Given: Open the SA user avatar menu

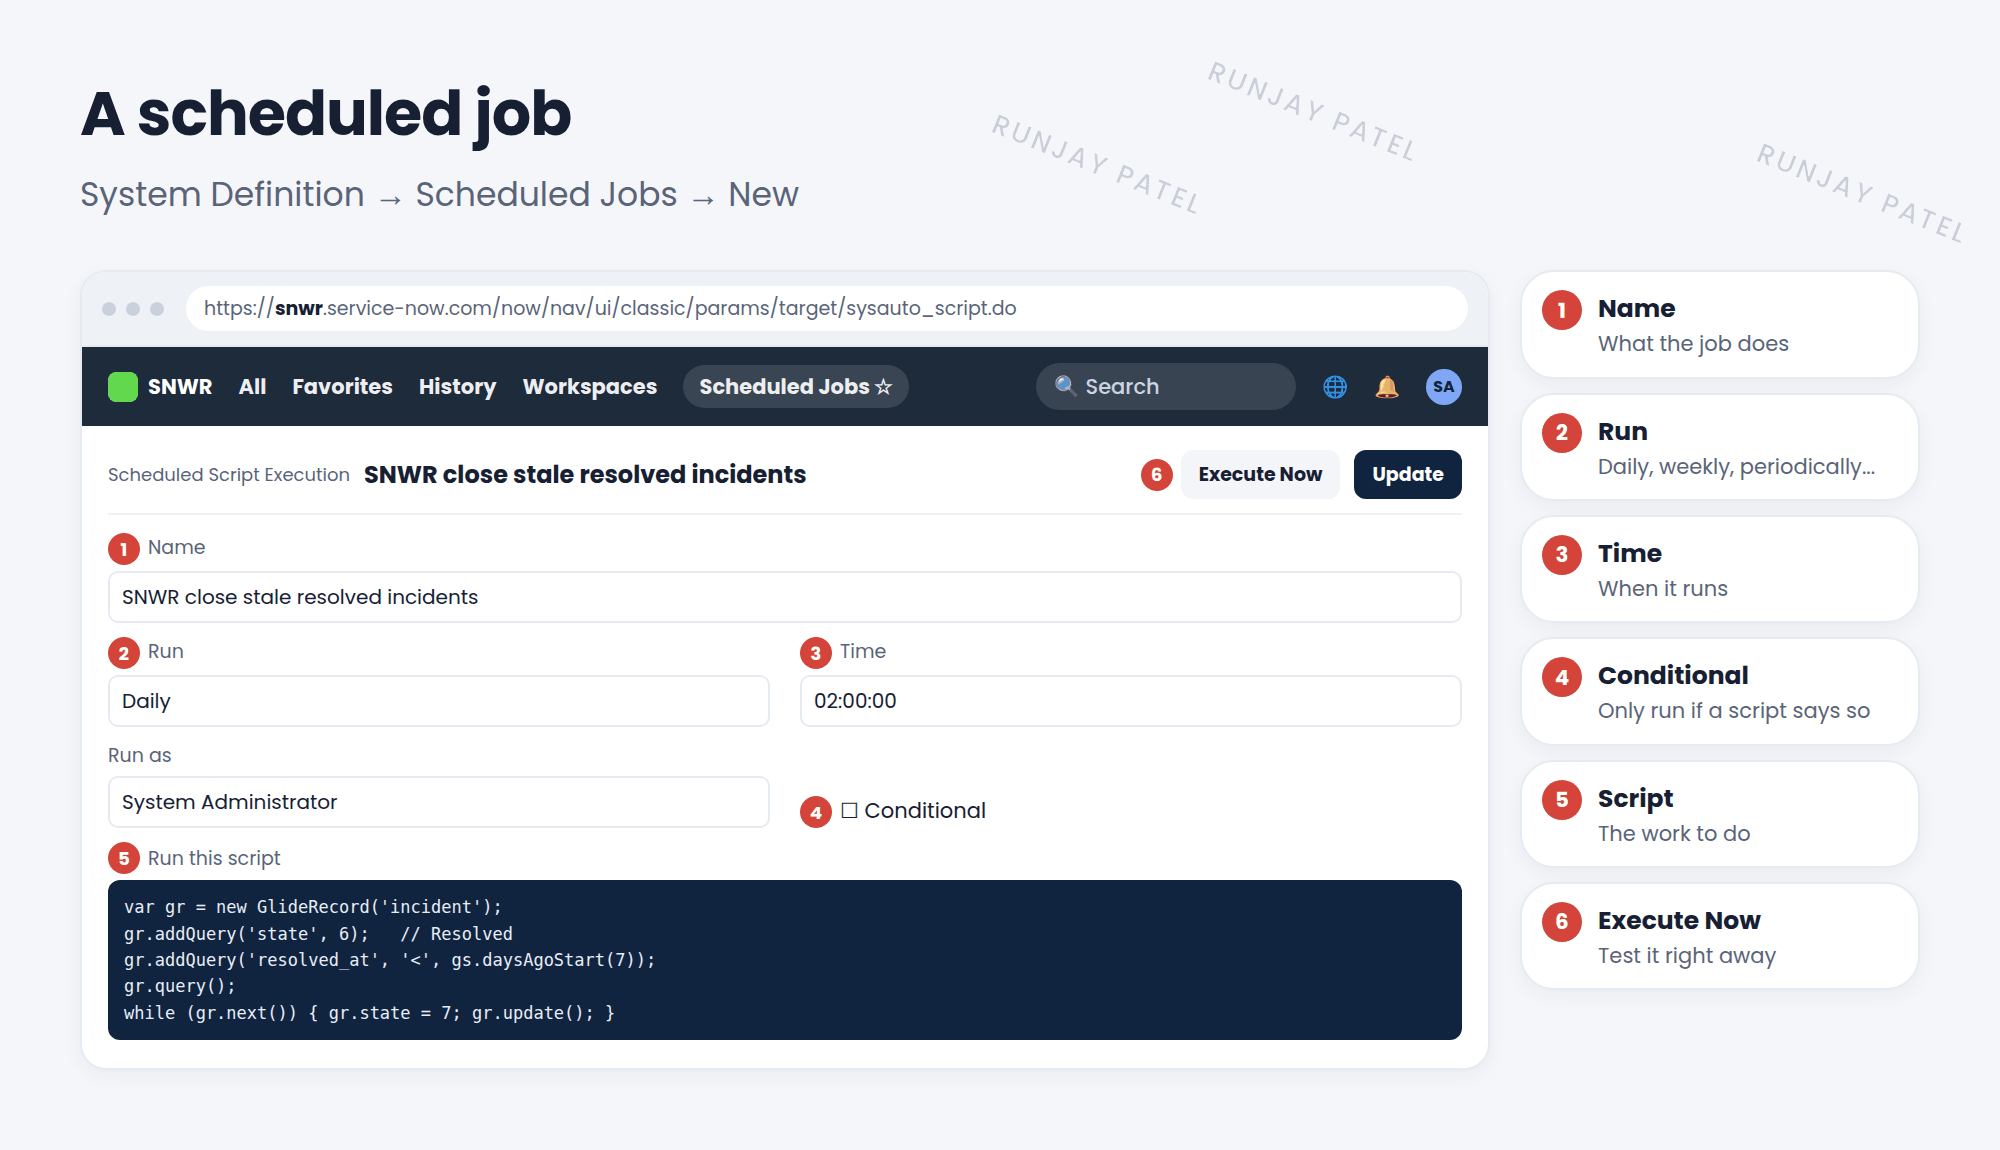Looking at the screenshot, I should pos(1443,387).
